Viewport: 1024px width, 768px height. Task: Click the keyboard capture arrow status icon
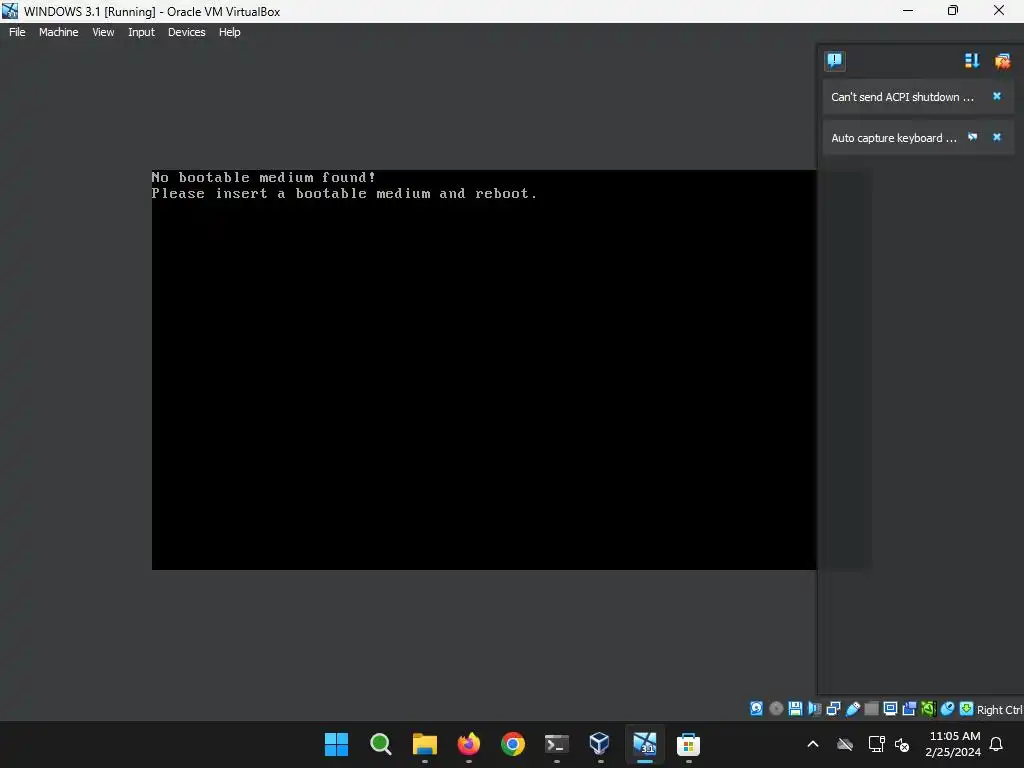click(966, 709)
